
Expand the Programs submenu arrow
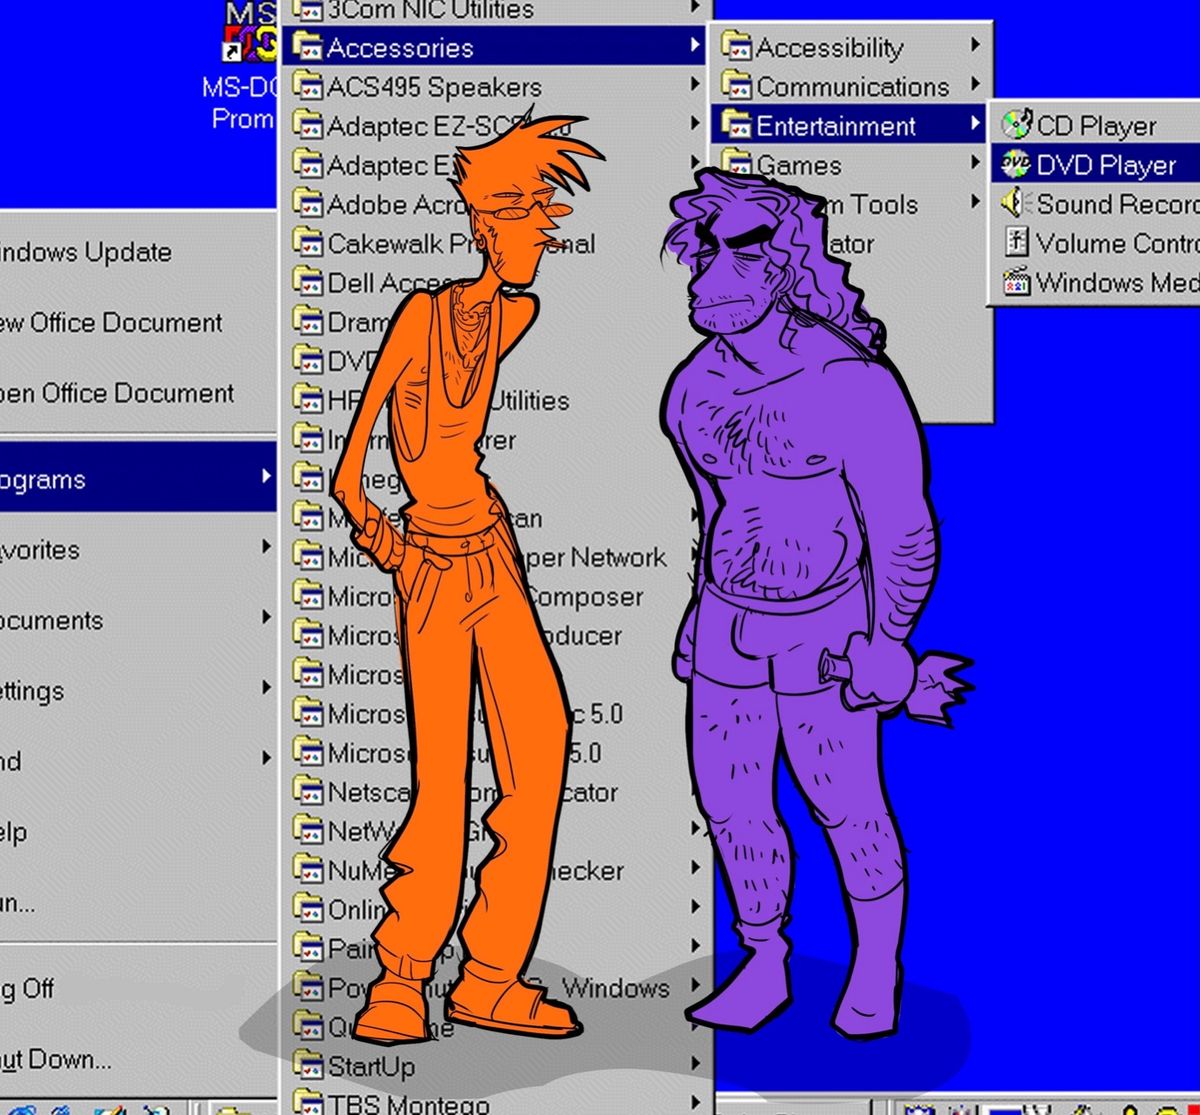pyautogui.click(x=266, y=476)
